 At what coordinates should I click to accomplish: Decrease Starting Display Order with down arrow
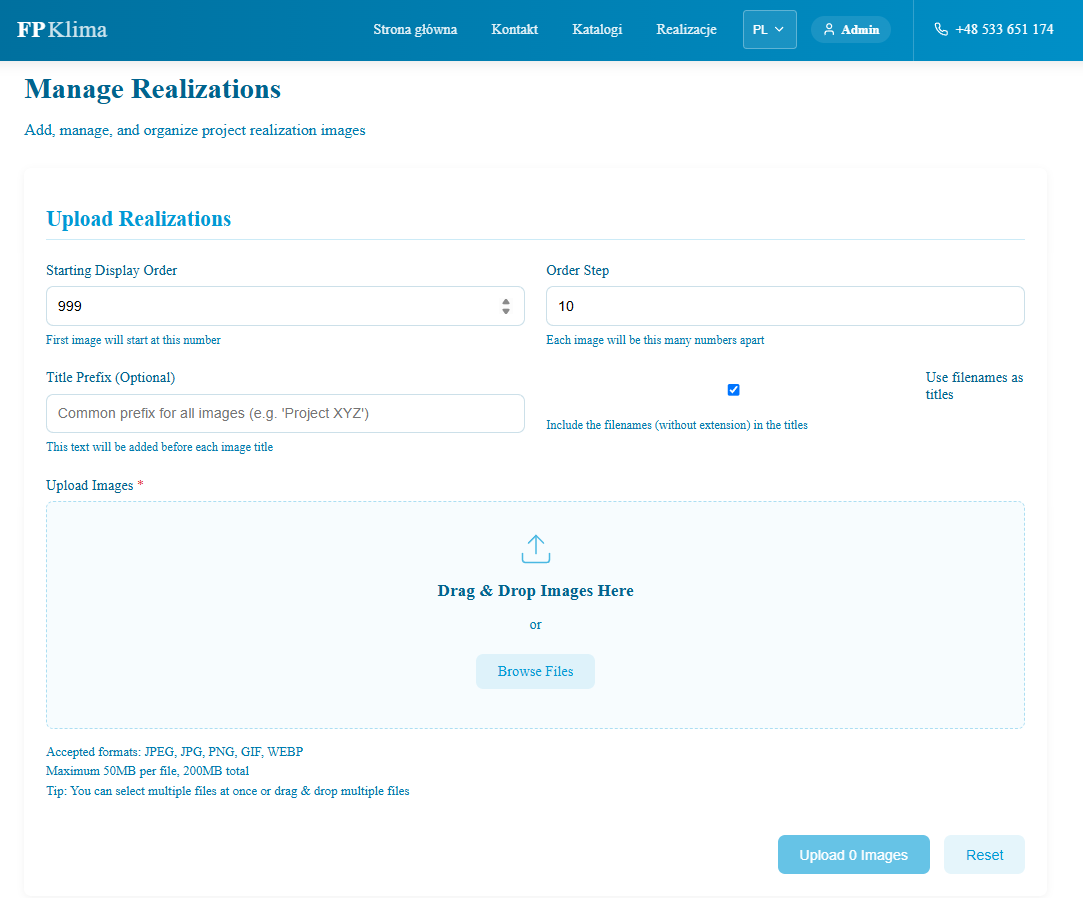(x=506, y=311)
